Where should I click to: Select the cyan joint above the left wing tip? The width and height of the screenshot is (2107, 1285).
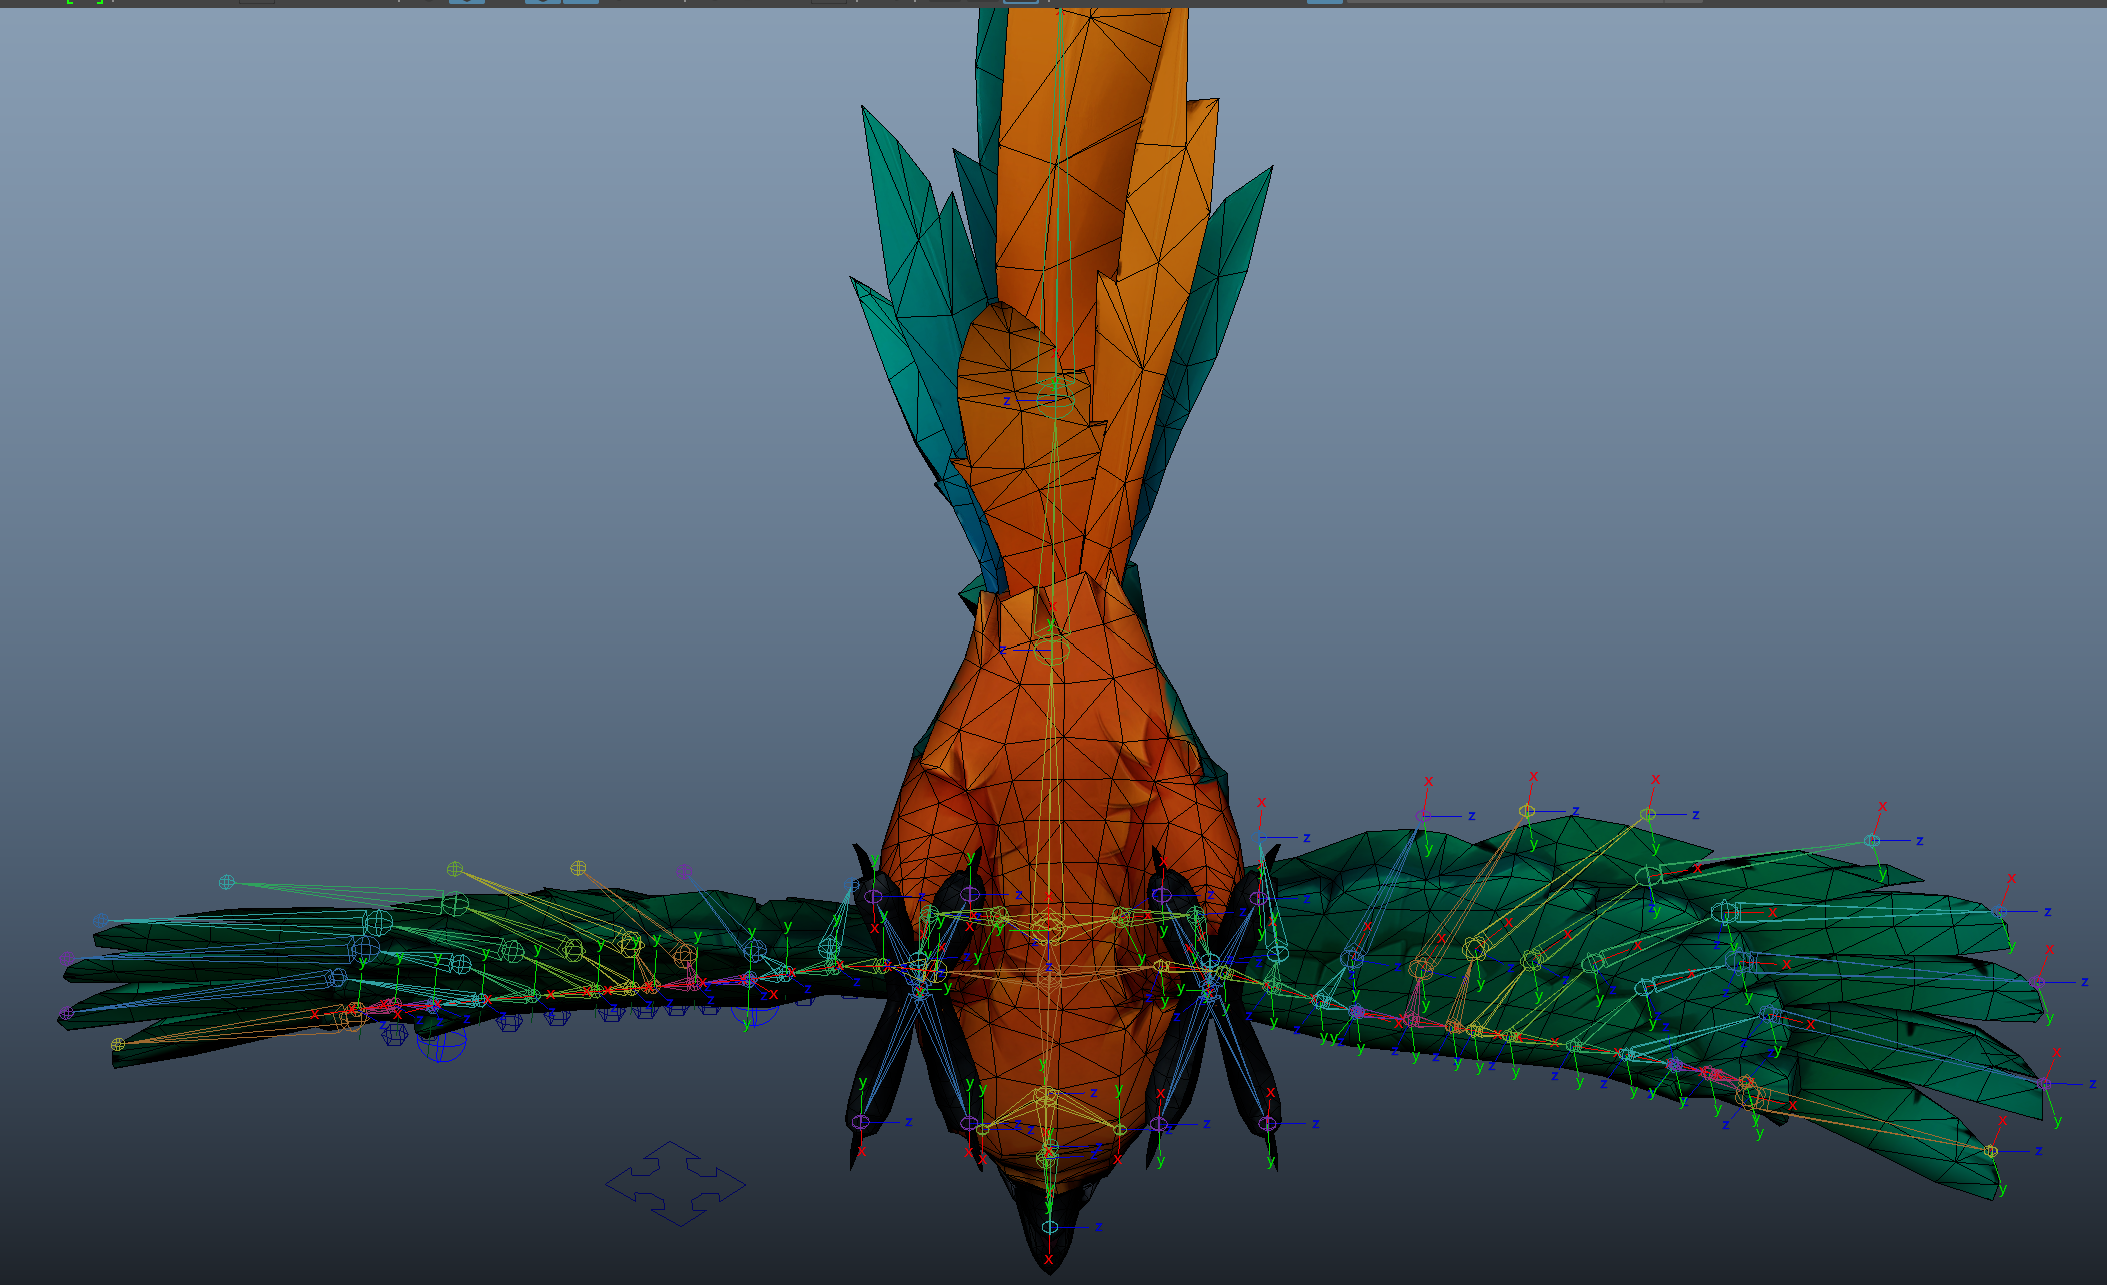coord(226,882)
